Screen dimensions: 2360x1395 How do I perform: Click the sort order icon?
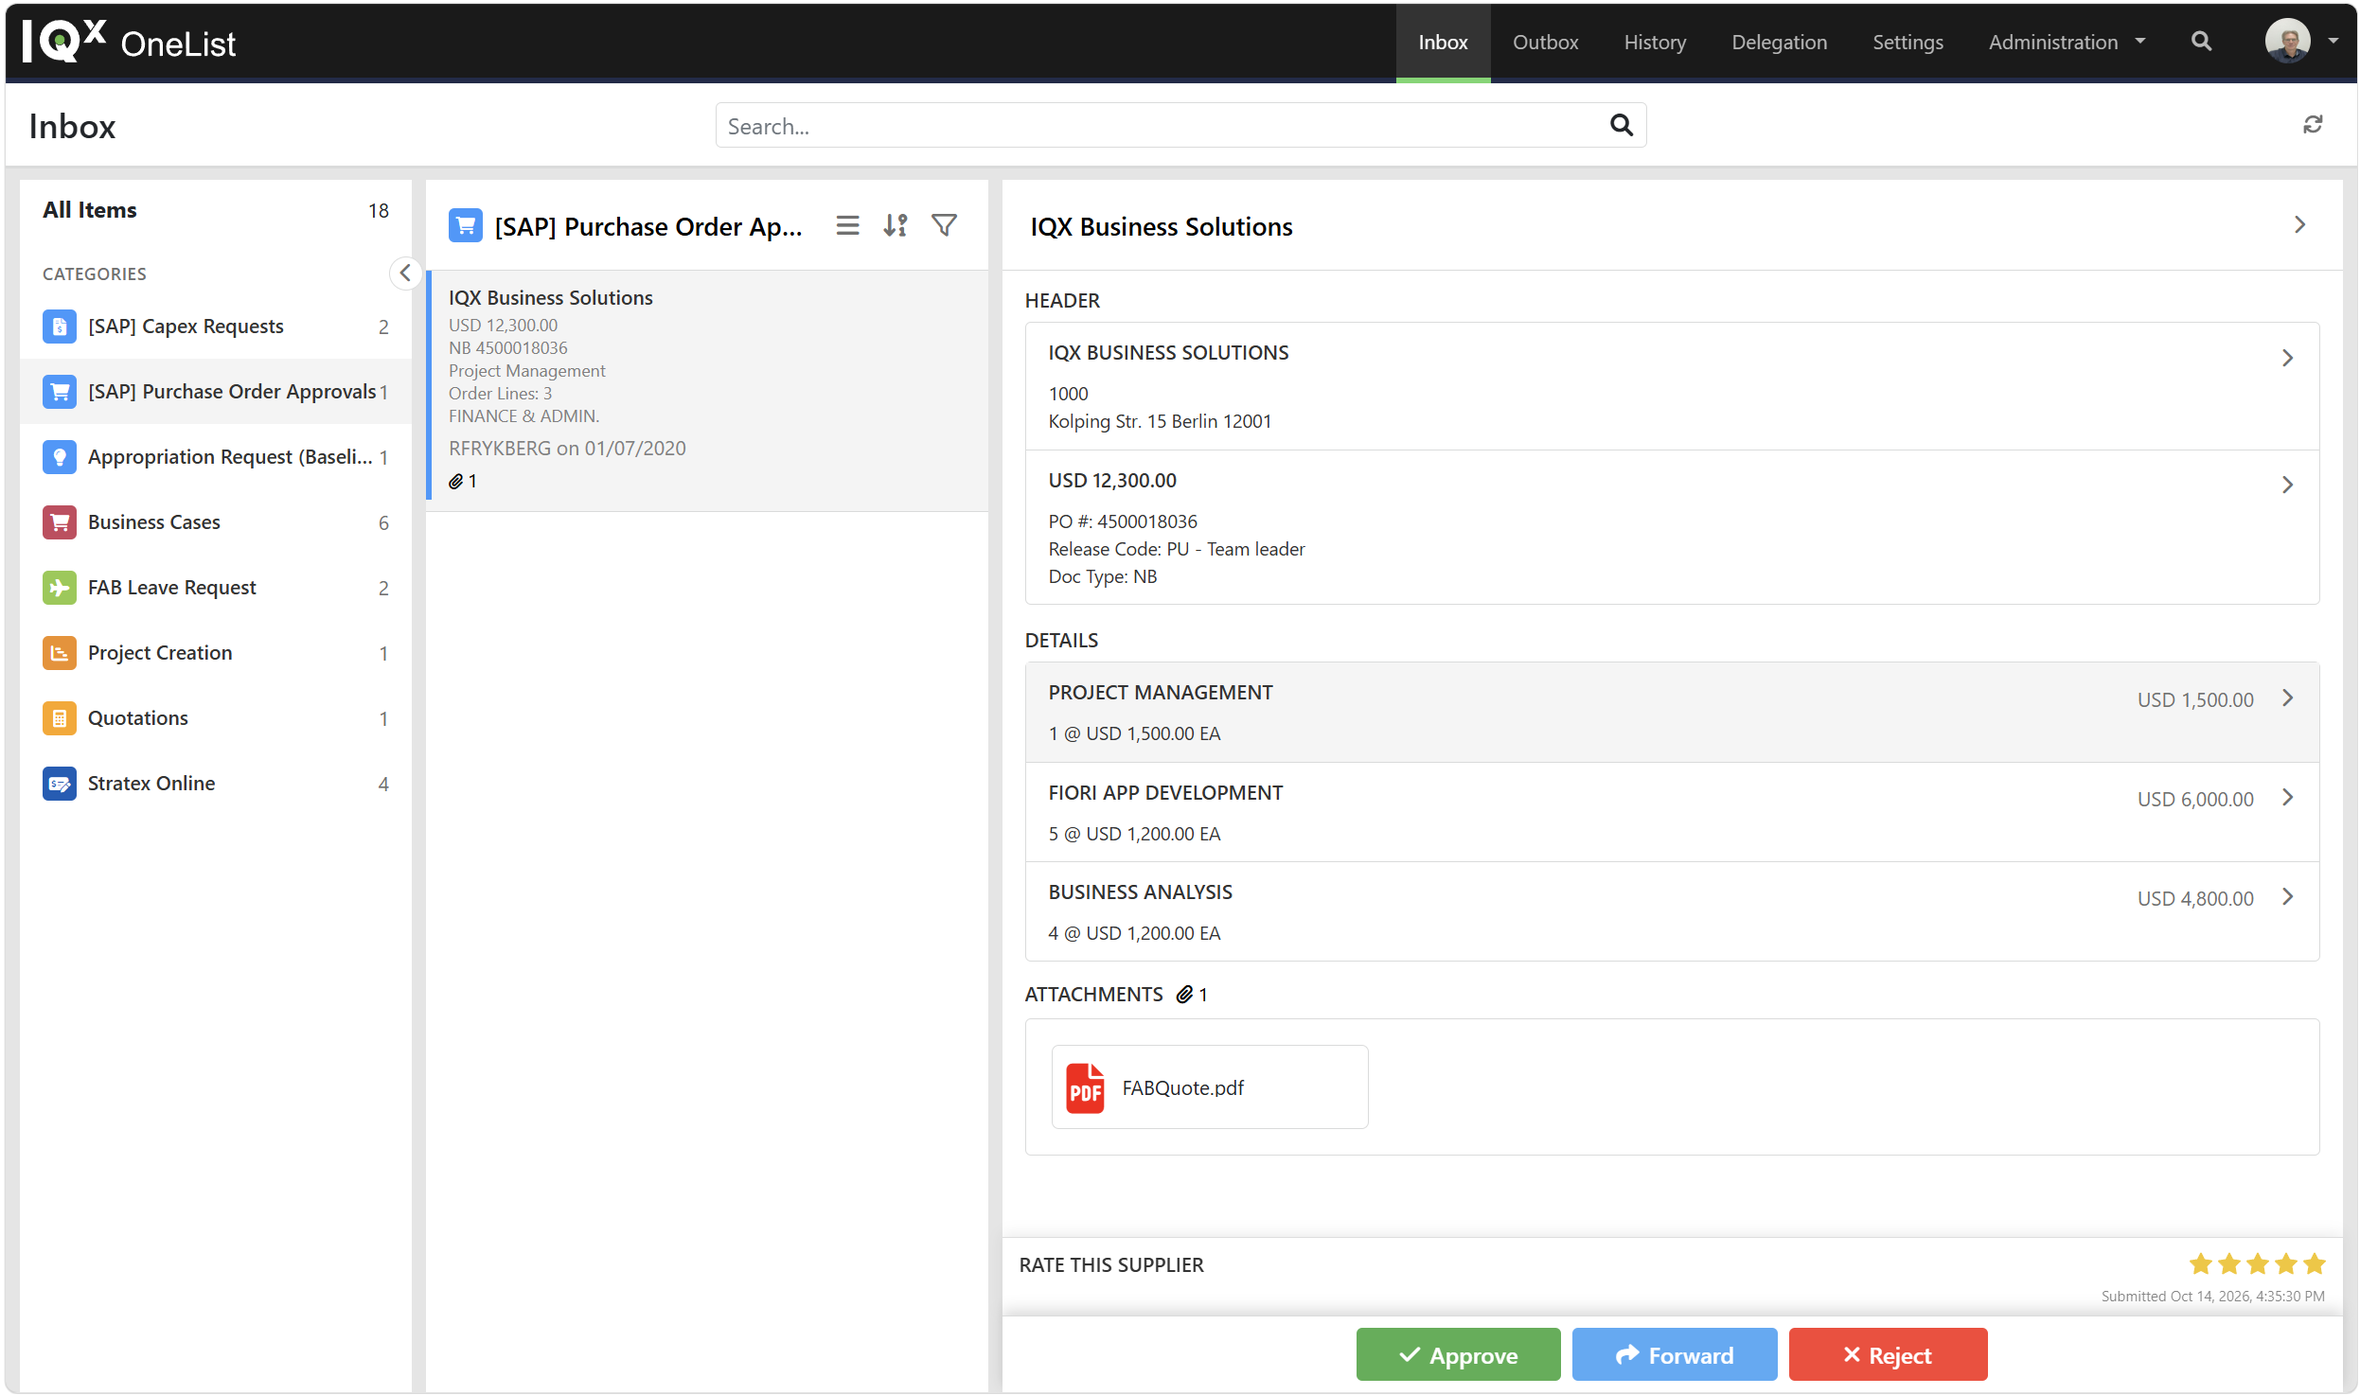895,226
